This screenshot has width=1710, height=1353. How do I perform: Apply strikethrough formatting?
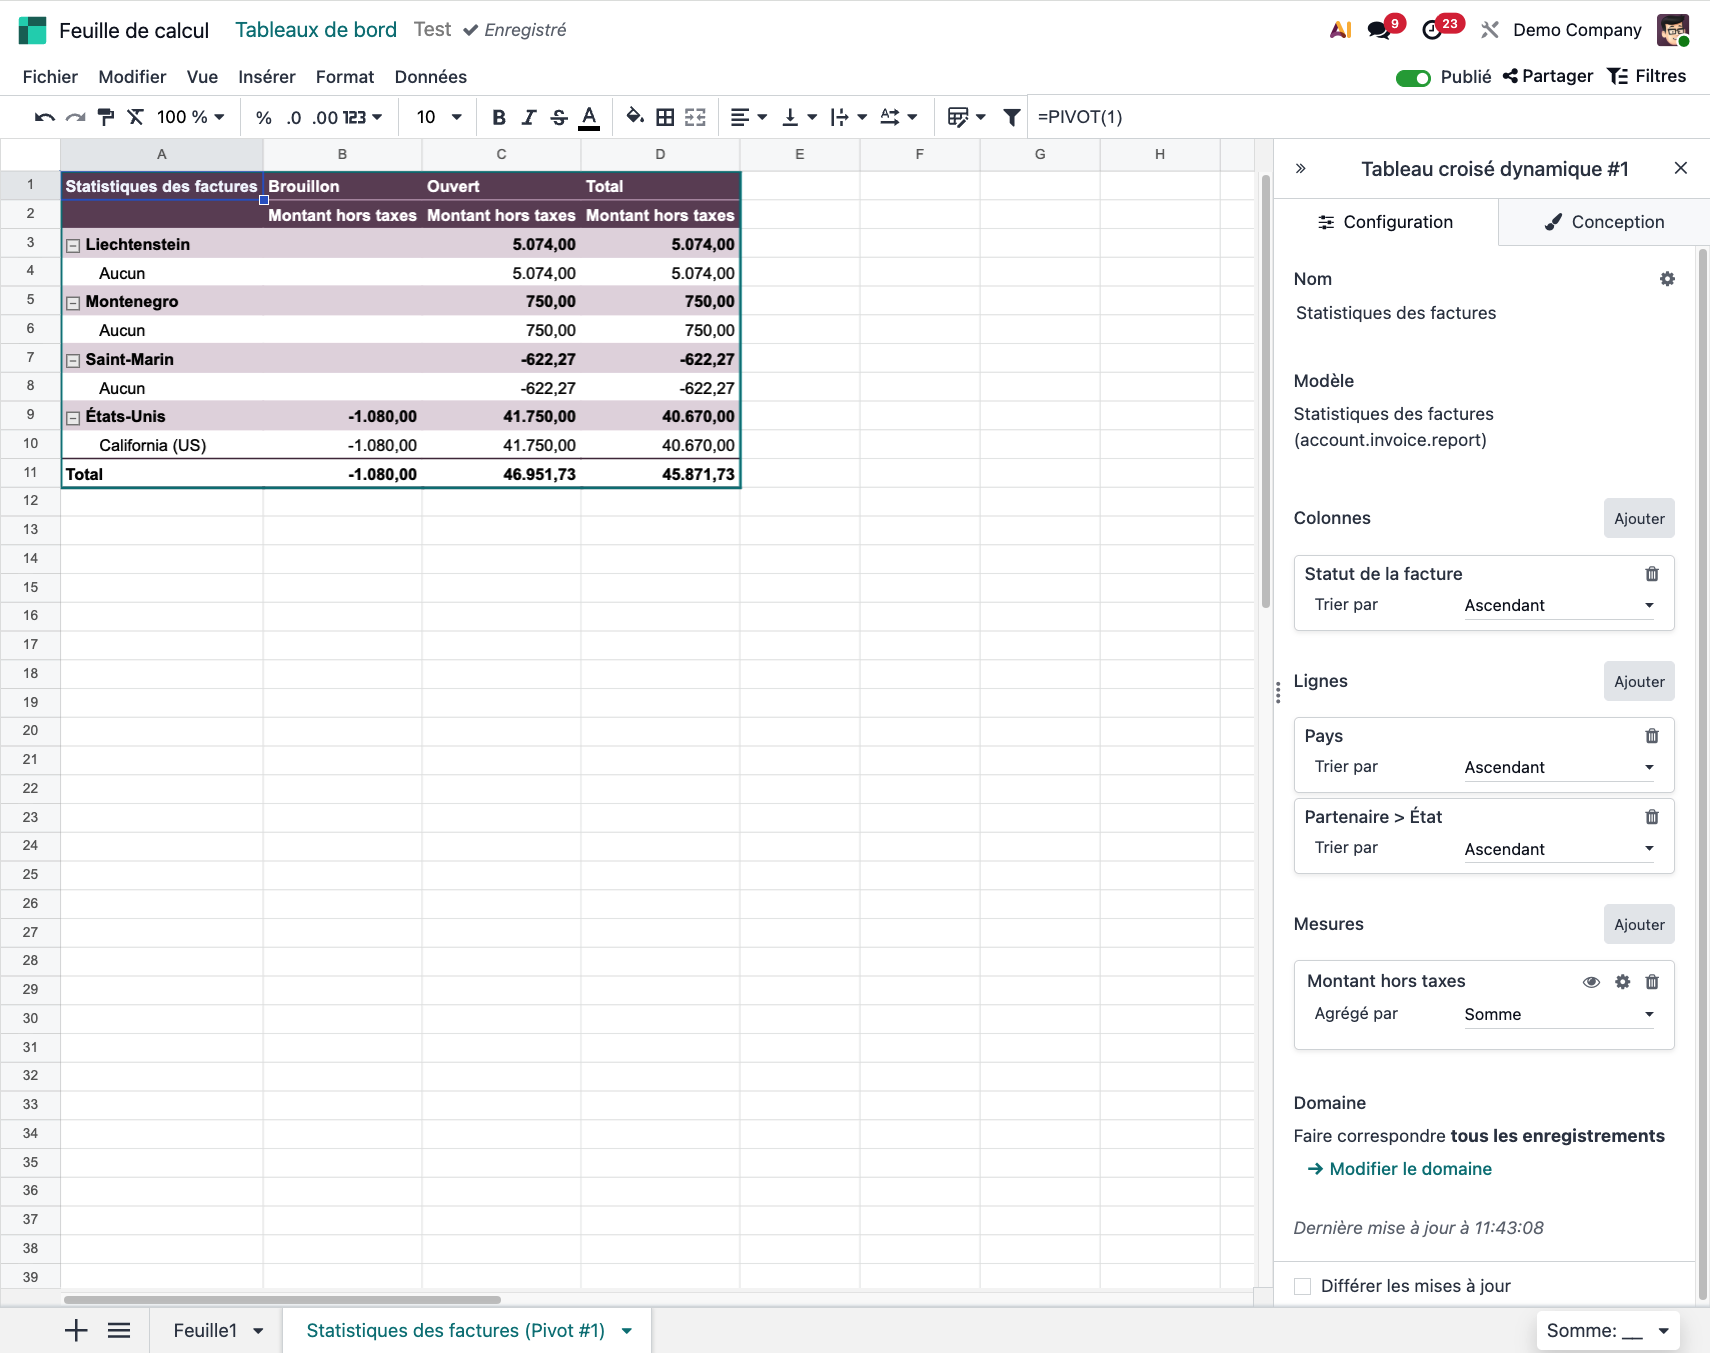click(x=559, y=117)
